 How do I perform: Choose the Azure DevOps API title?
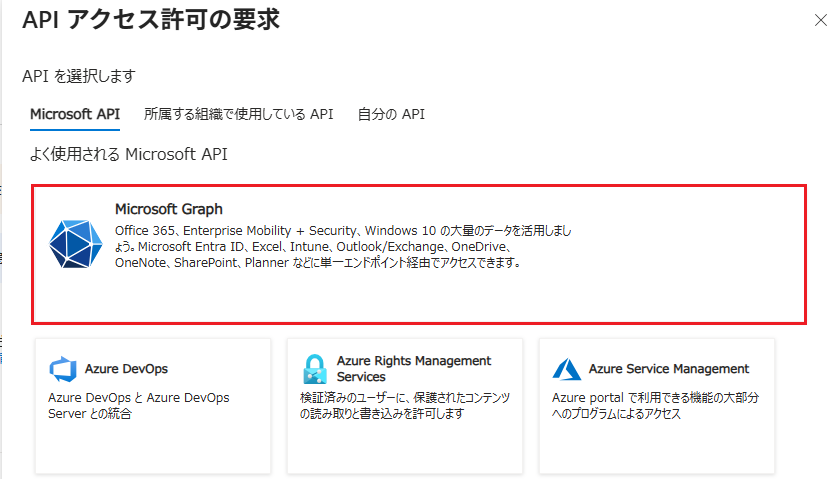pos(126,369)
